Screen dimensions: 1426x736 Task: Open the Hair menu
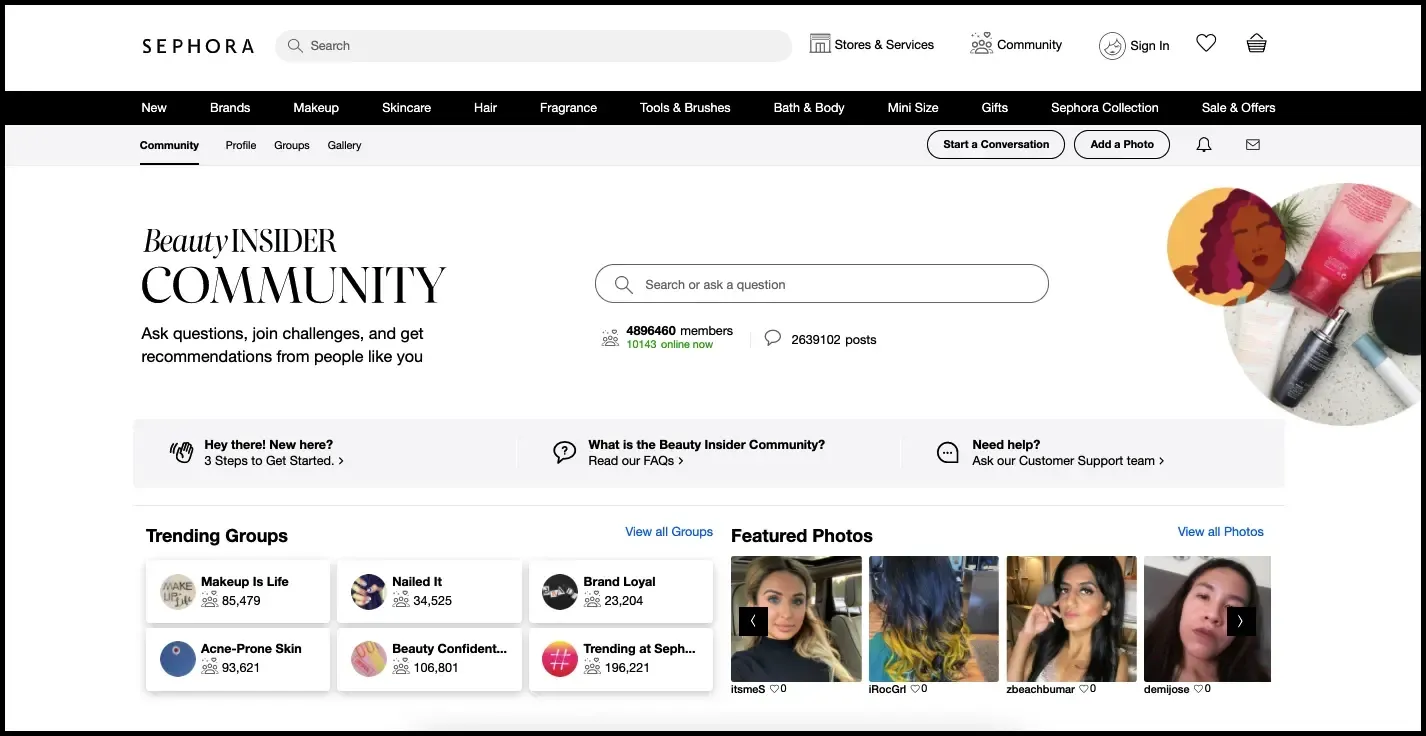click(485, 108)
